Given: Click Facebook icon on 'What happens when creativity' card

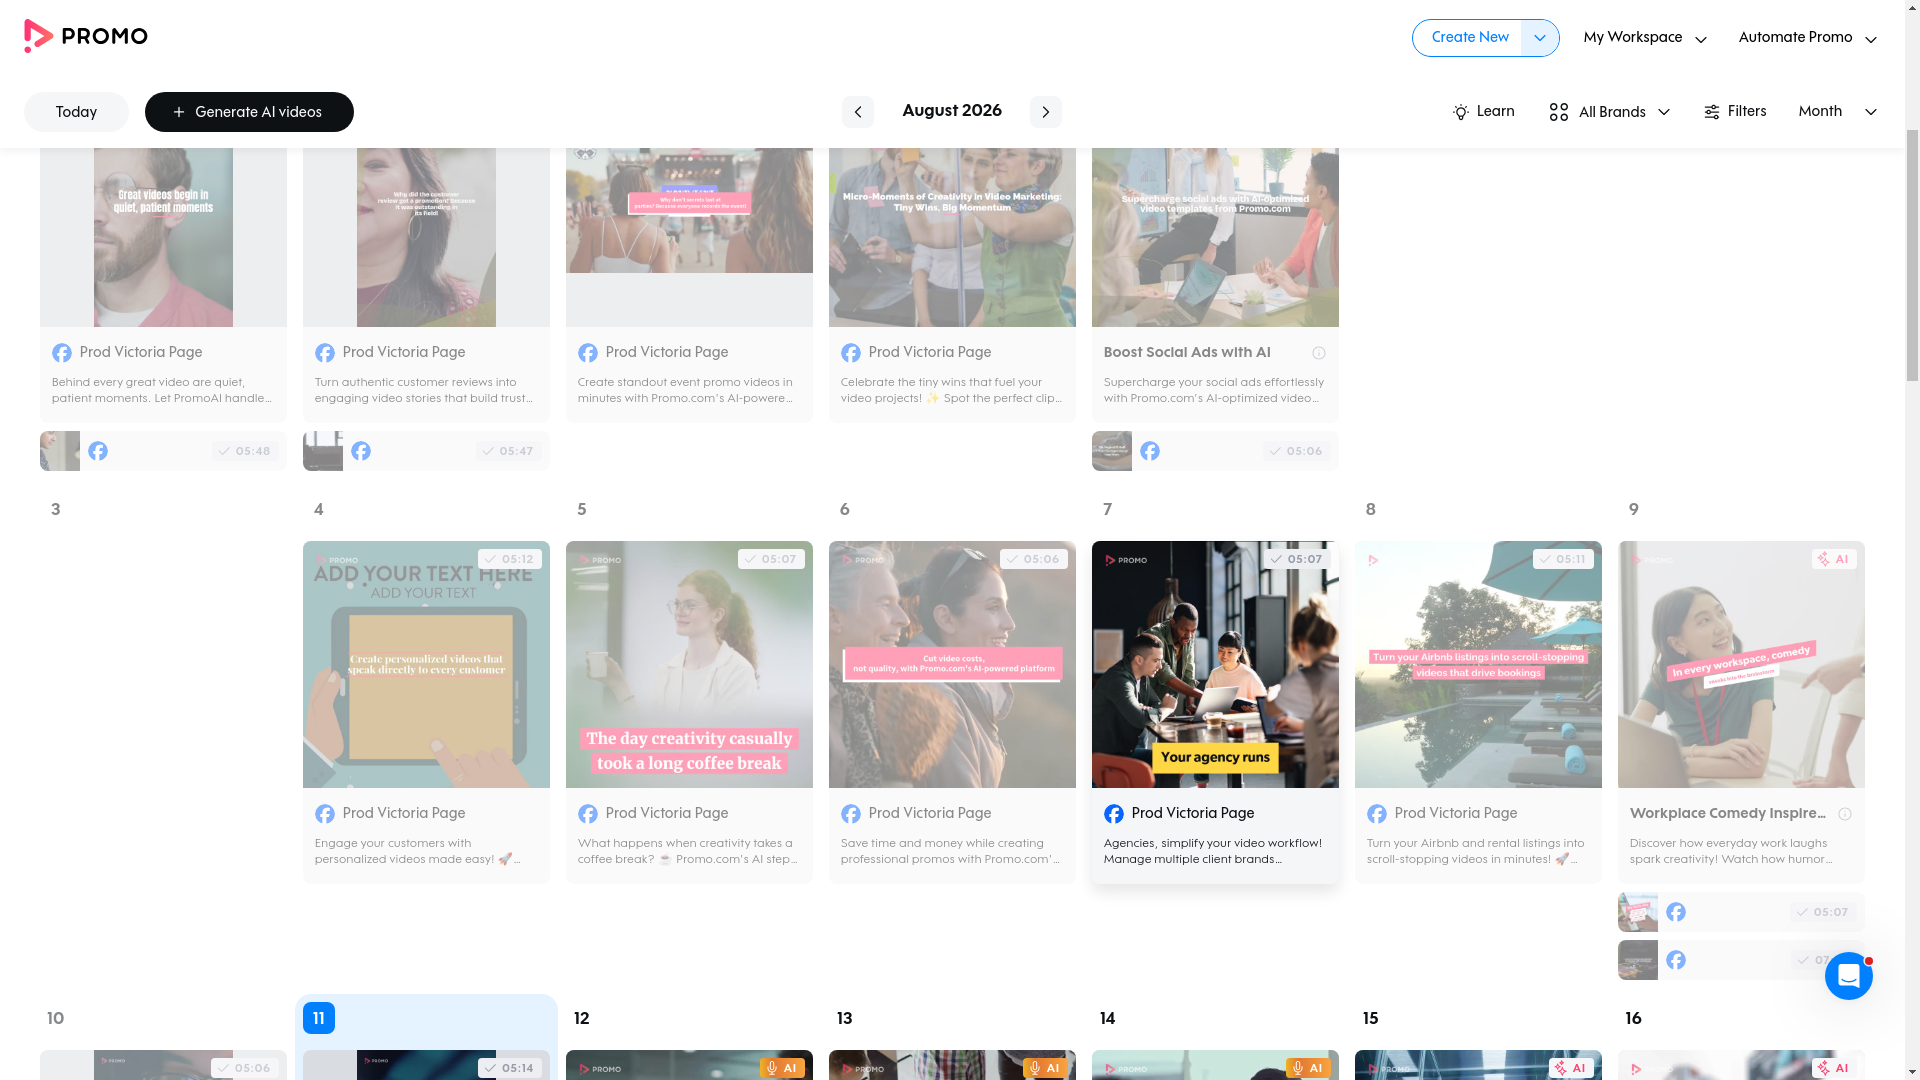Looking at the screenshot, I should tap(588, 814).
